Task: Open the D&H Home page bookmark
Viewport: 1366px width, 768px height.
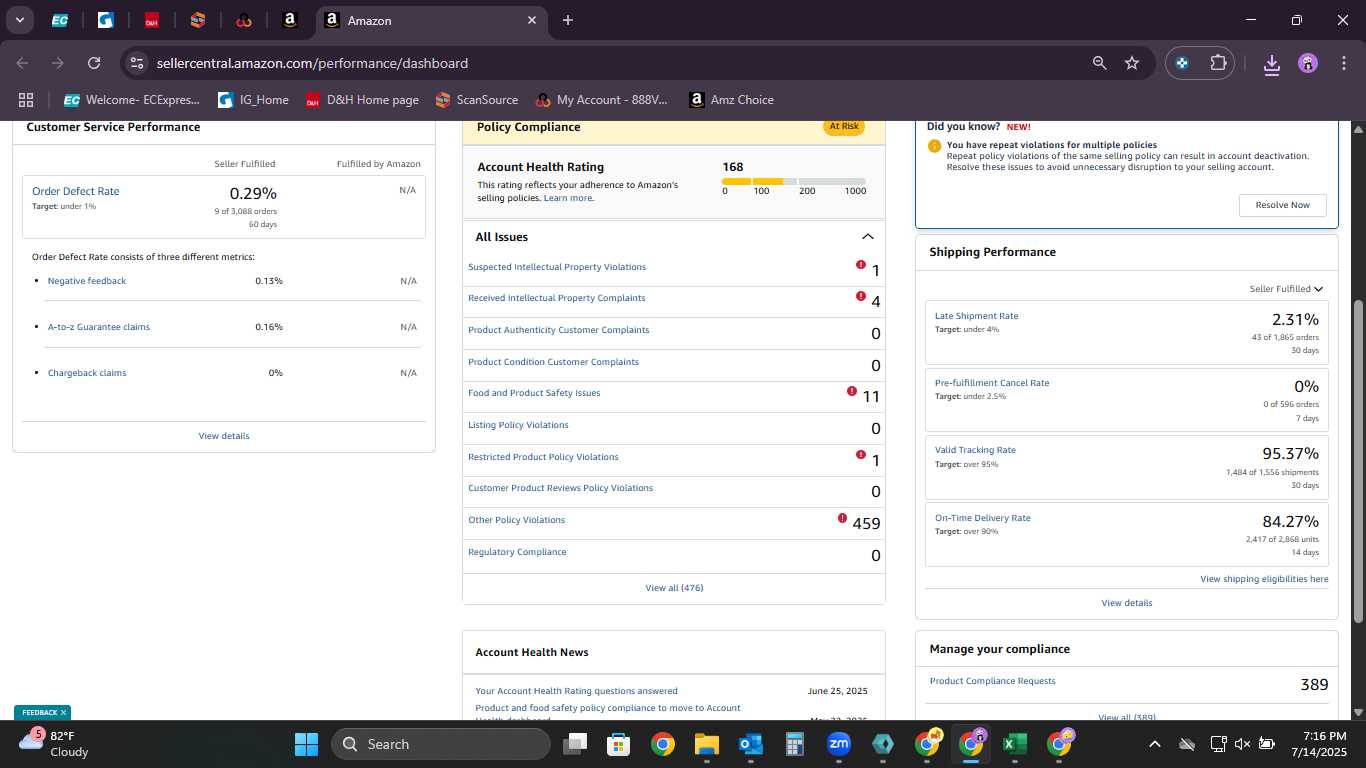Action: [x=362, y=100]
